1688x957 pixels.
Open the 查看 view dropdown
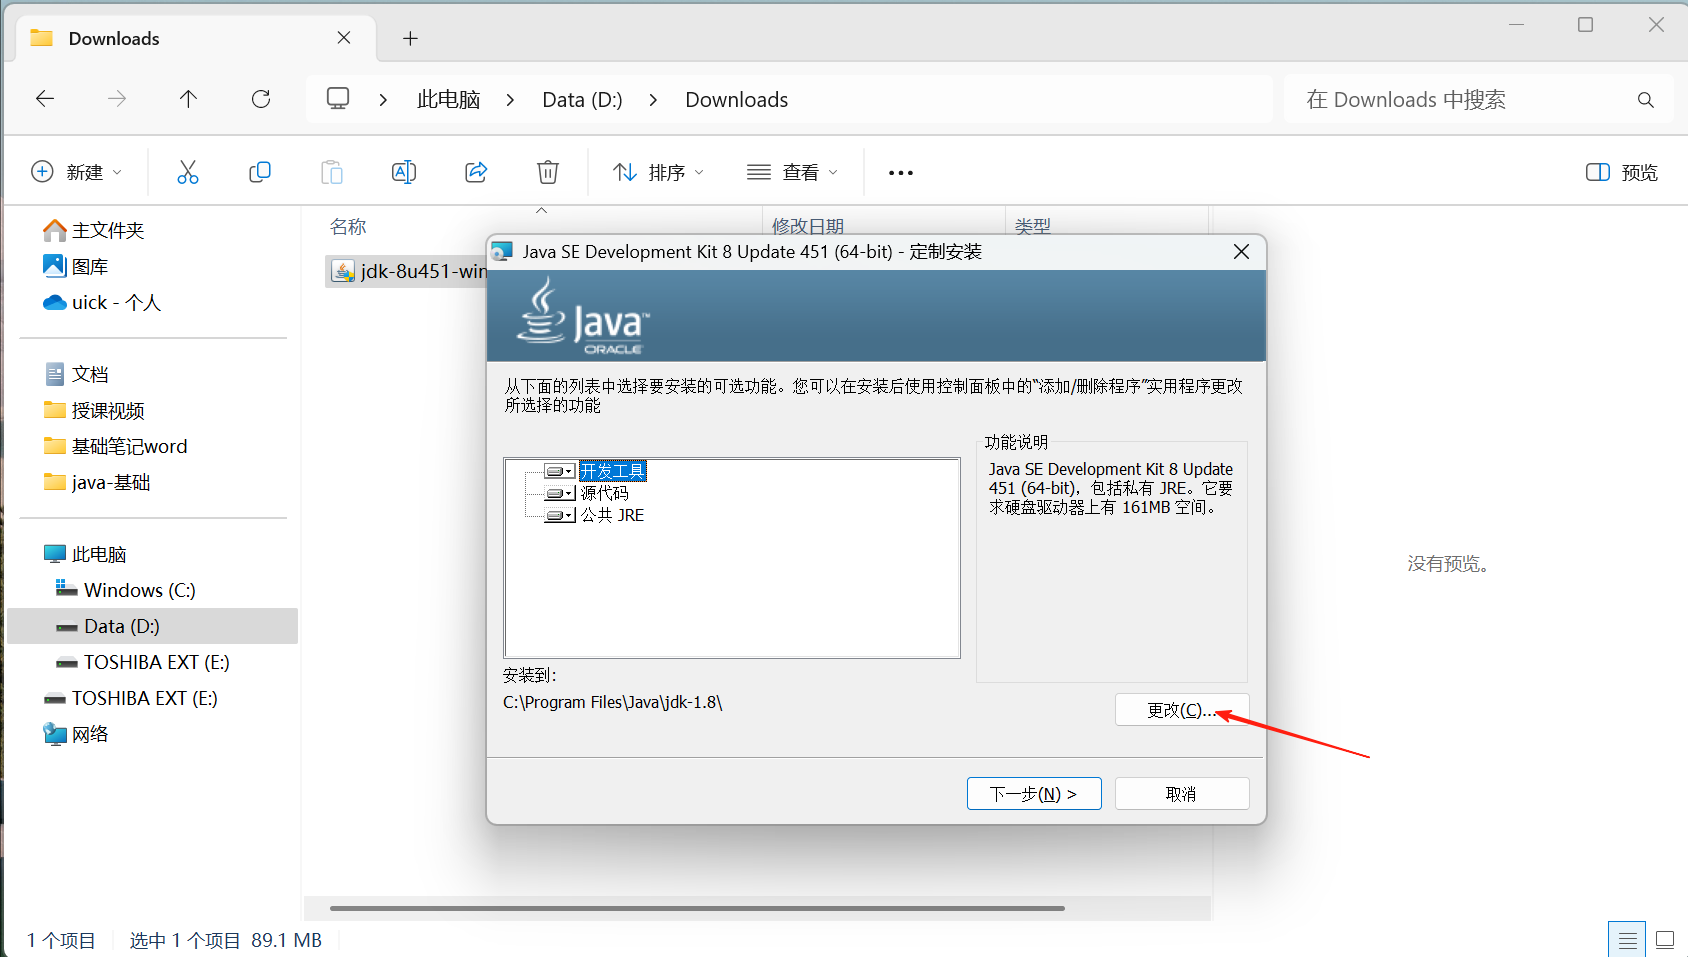point(792,171)
